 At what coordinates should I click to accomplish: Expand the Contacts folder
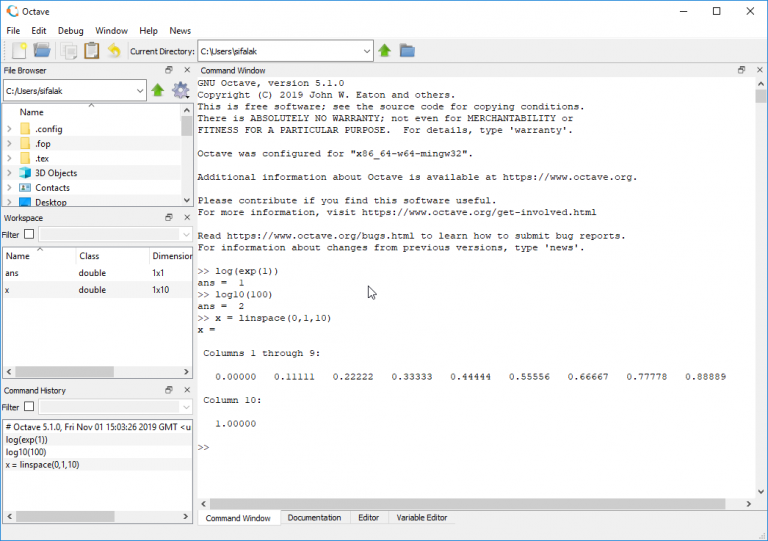9,188
